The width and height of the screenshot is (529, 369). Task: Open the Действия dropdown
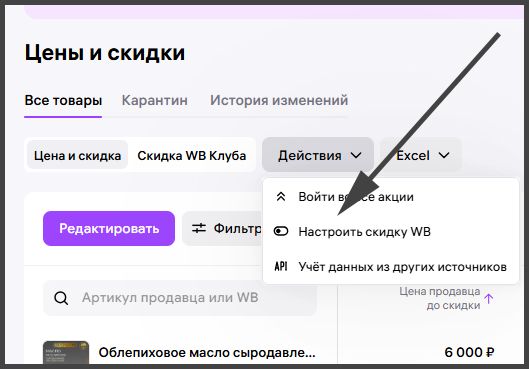click(318, 155)
